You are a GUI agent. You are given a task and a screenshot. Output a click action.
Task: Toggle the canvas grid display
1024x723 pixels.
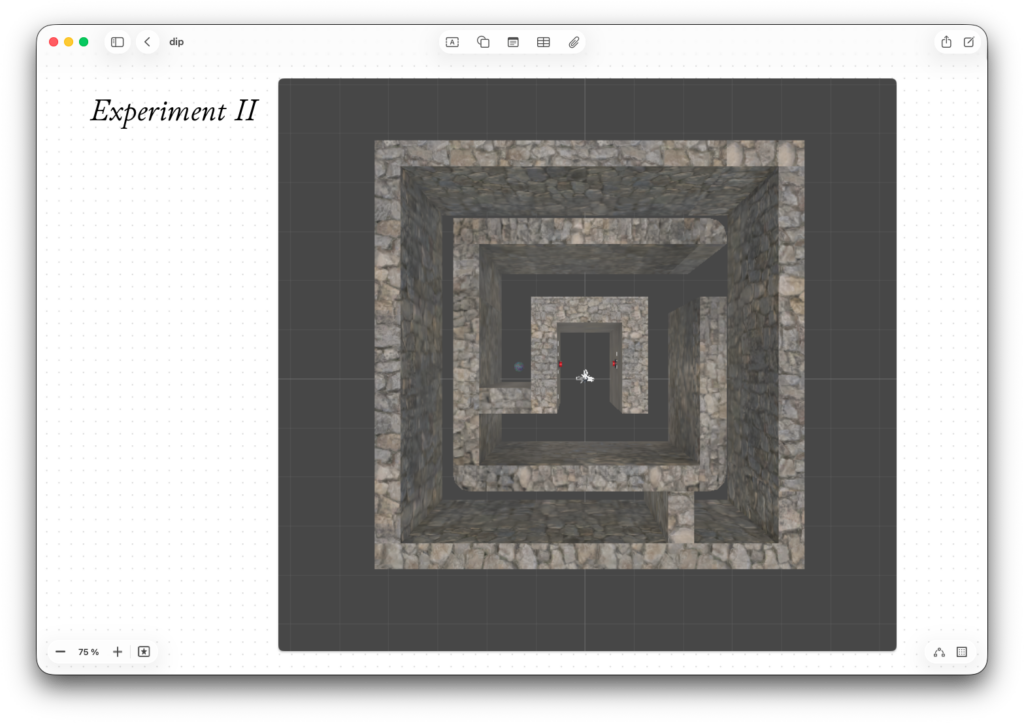[962, 652]
